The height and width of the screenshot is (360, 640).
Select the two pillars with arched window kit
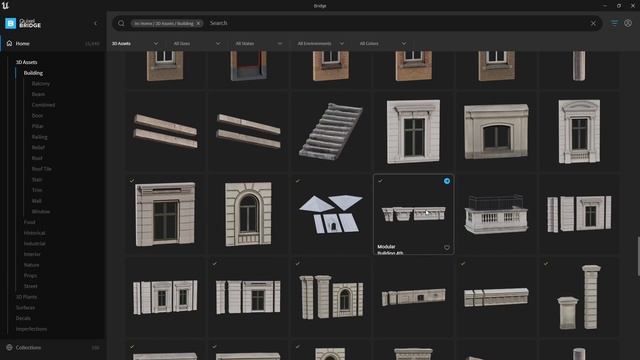pyautogui.click(x=331, y=297)
